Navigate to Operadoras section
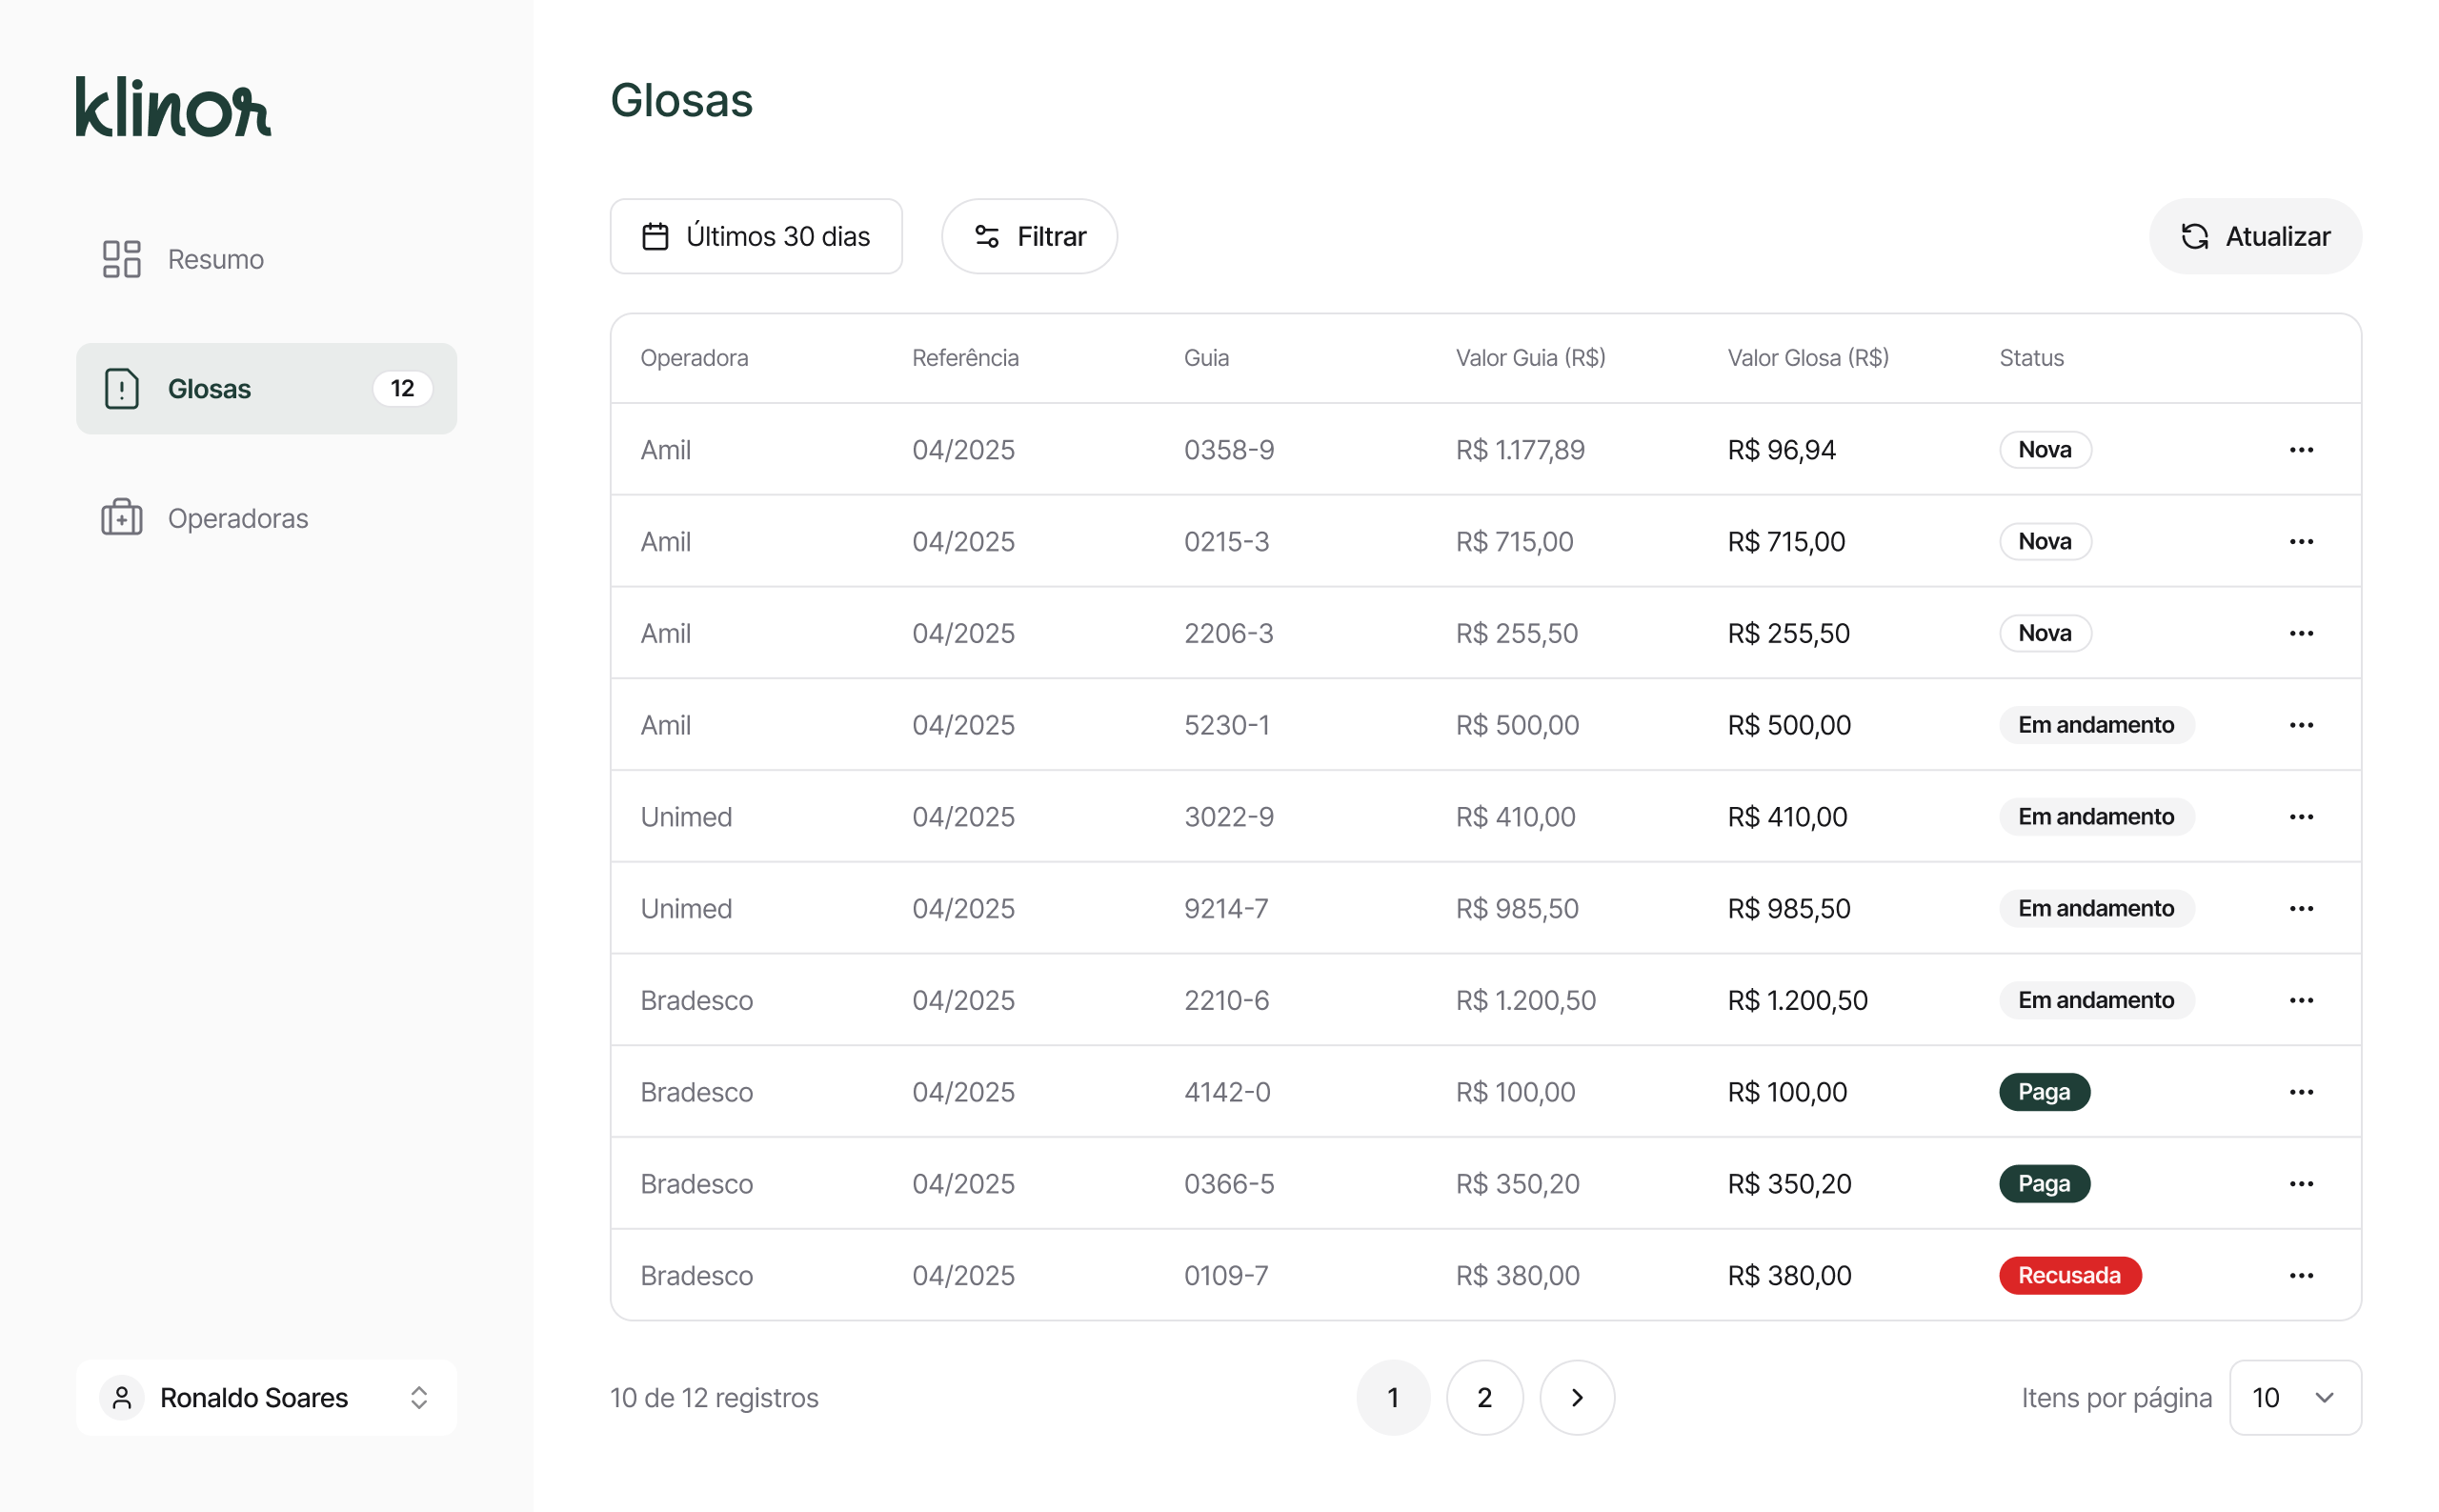 (x=238, y=518)
